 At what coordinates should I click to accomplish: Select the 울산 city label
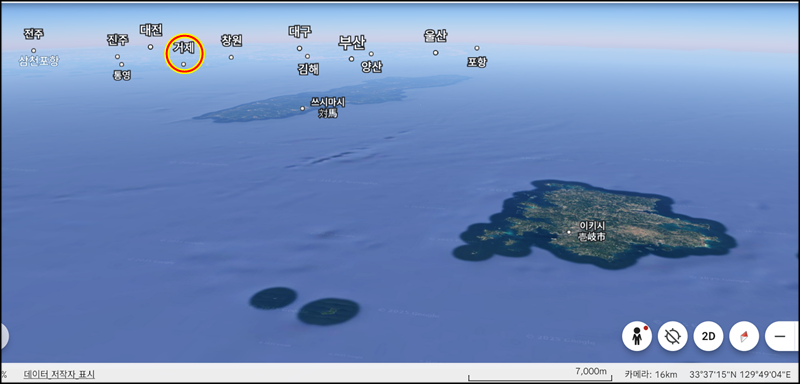435,36
